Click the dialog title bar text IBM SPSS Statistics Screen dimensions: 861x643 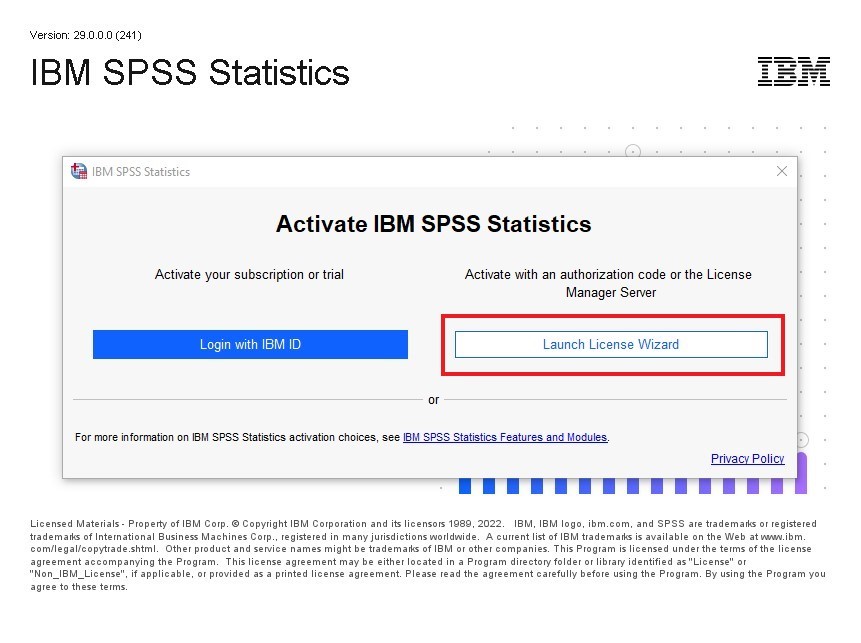(x=141, y=172)
